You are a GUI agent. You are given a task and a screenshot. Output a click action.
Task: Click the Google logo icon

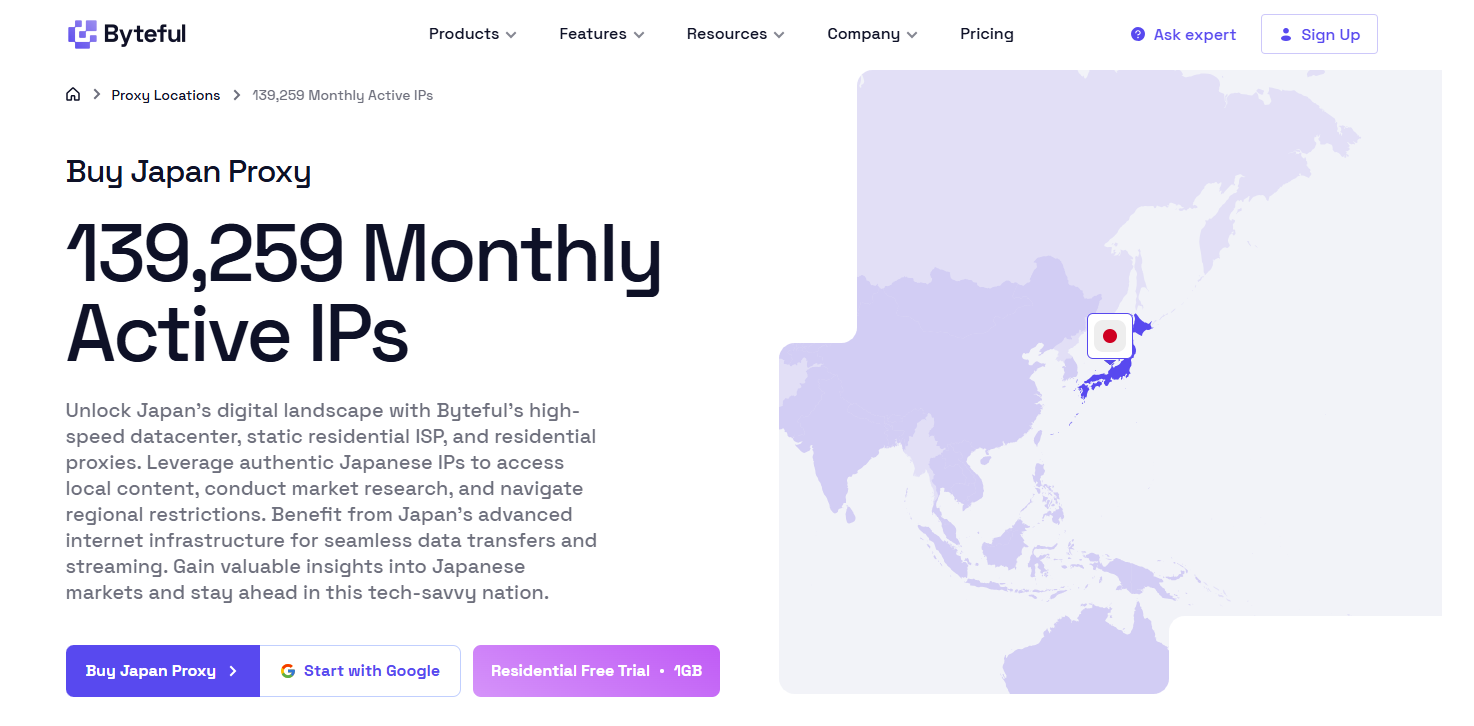[x=288, y=671]
